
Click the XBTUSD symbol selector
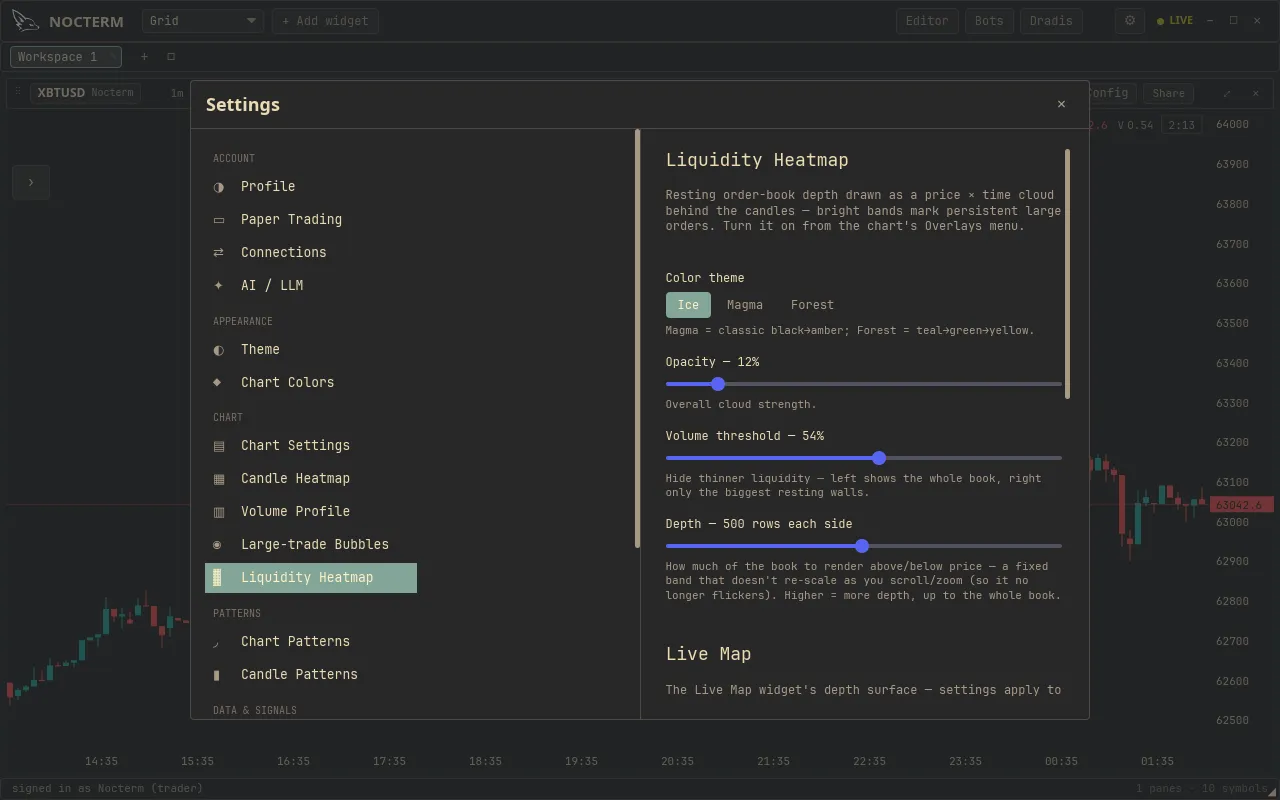point(85,93)
